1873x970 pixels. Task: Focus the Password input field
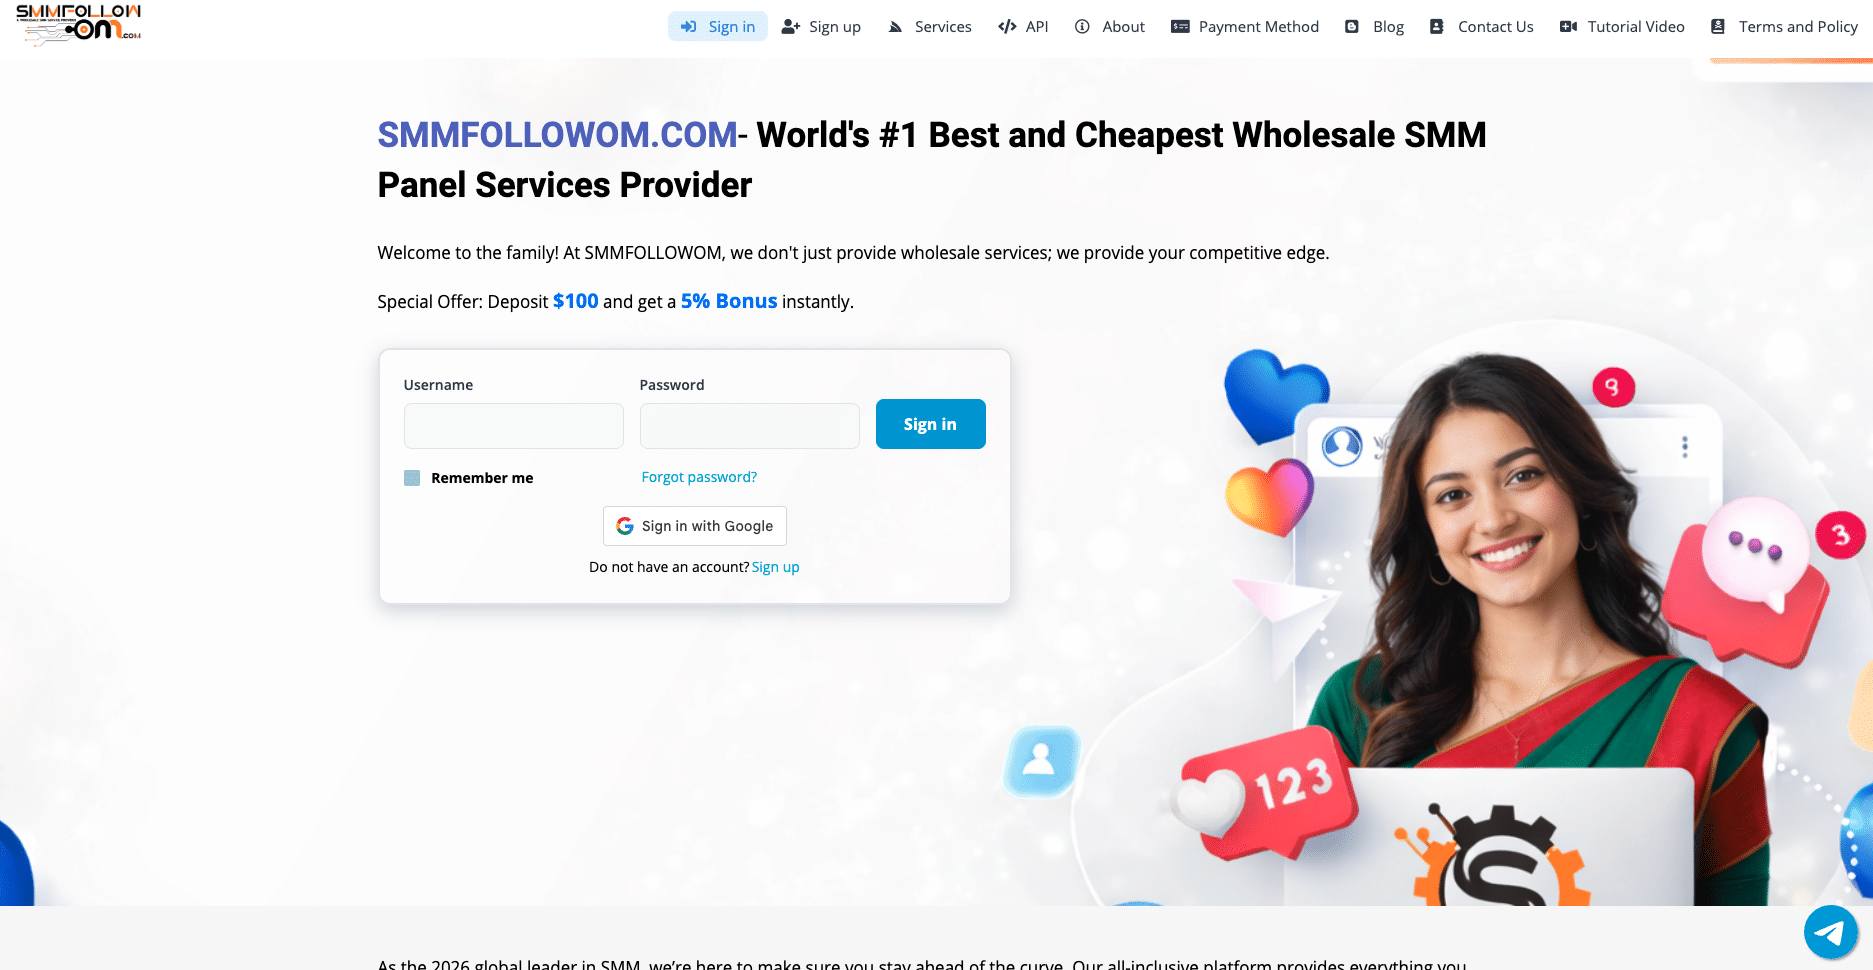click(x=750, y=426)
